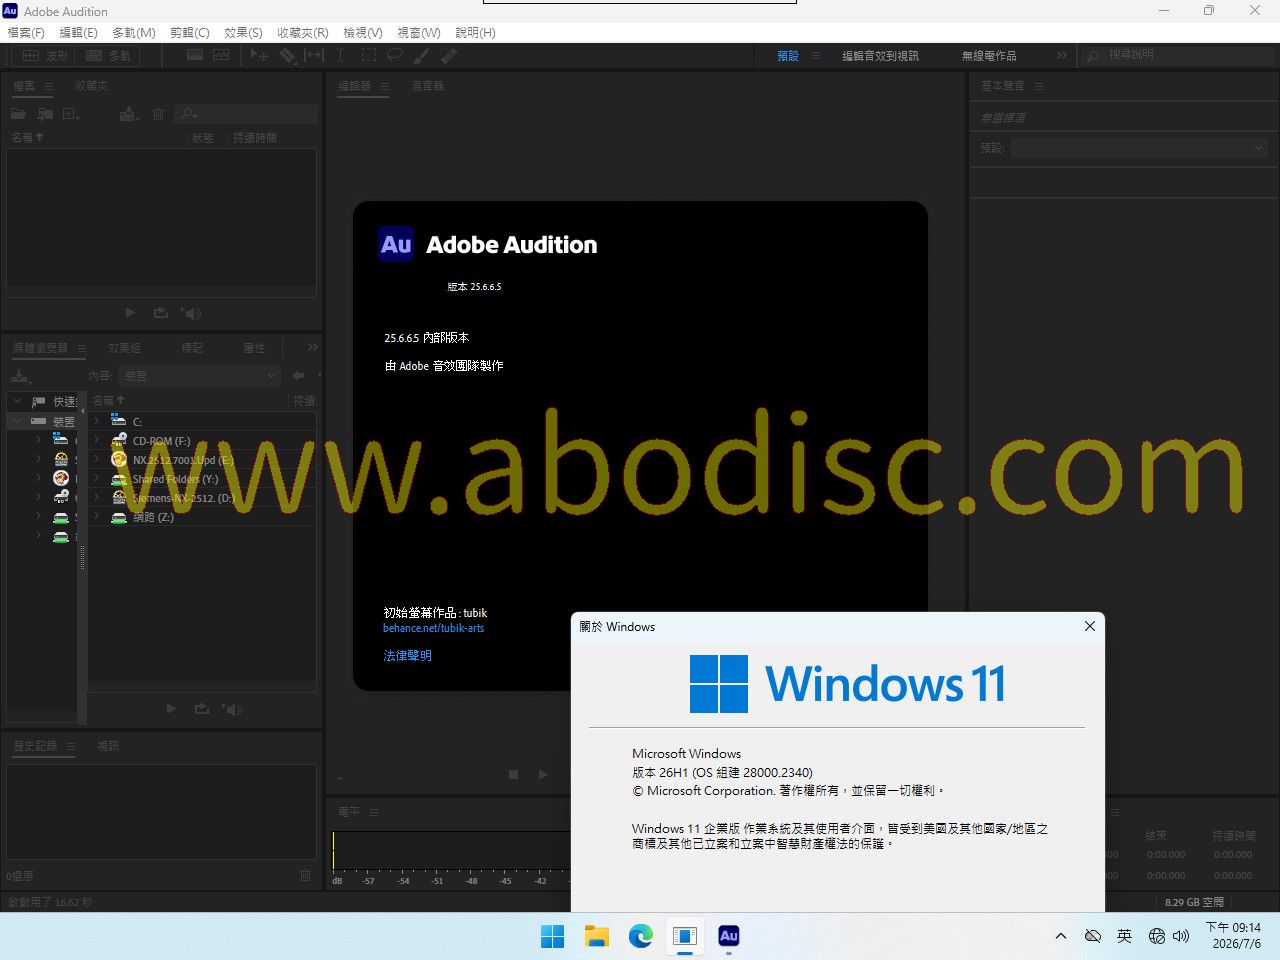
Task: Switch to the 視訊 tab
Action: (108, 746)
